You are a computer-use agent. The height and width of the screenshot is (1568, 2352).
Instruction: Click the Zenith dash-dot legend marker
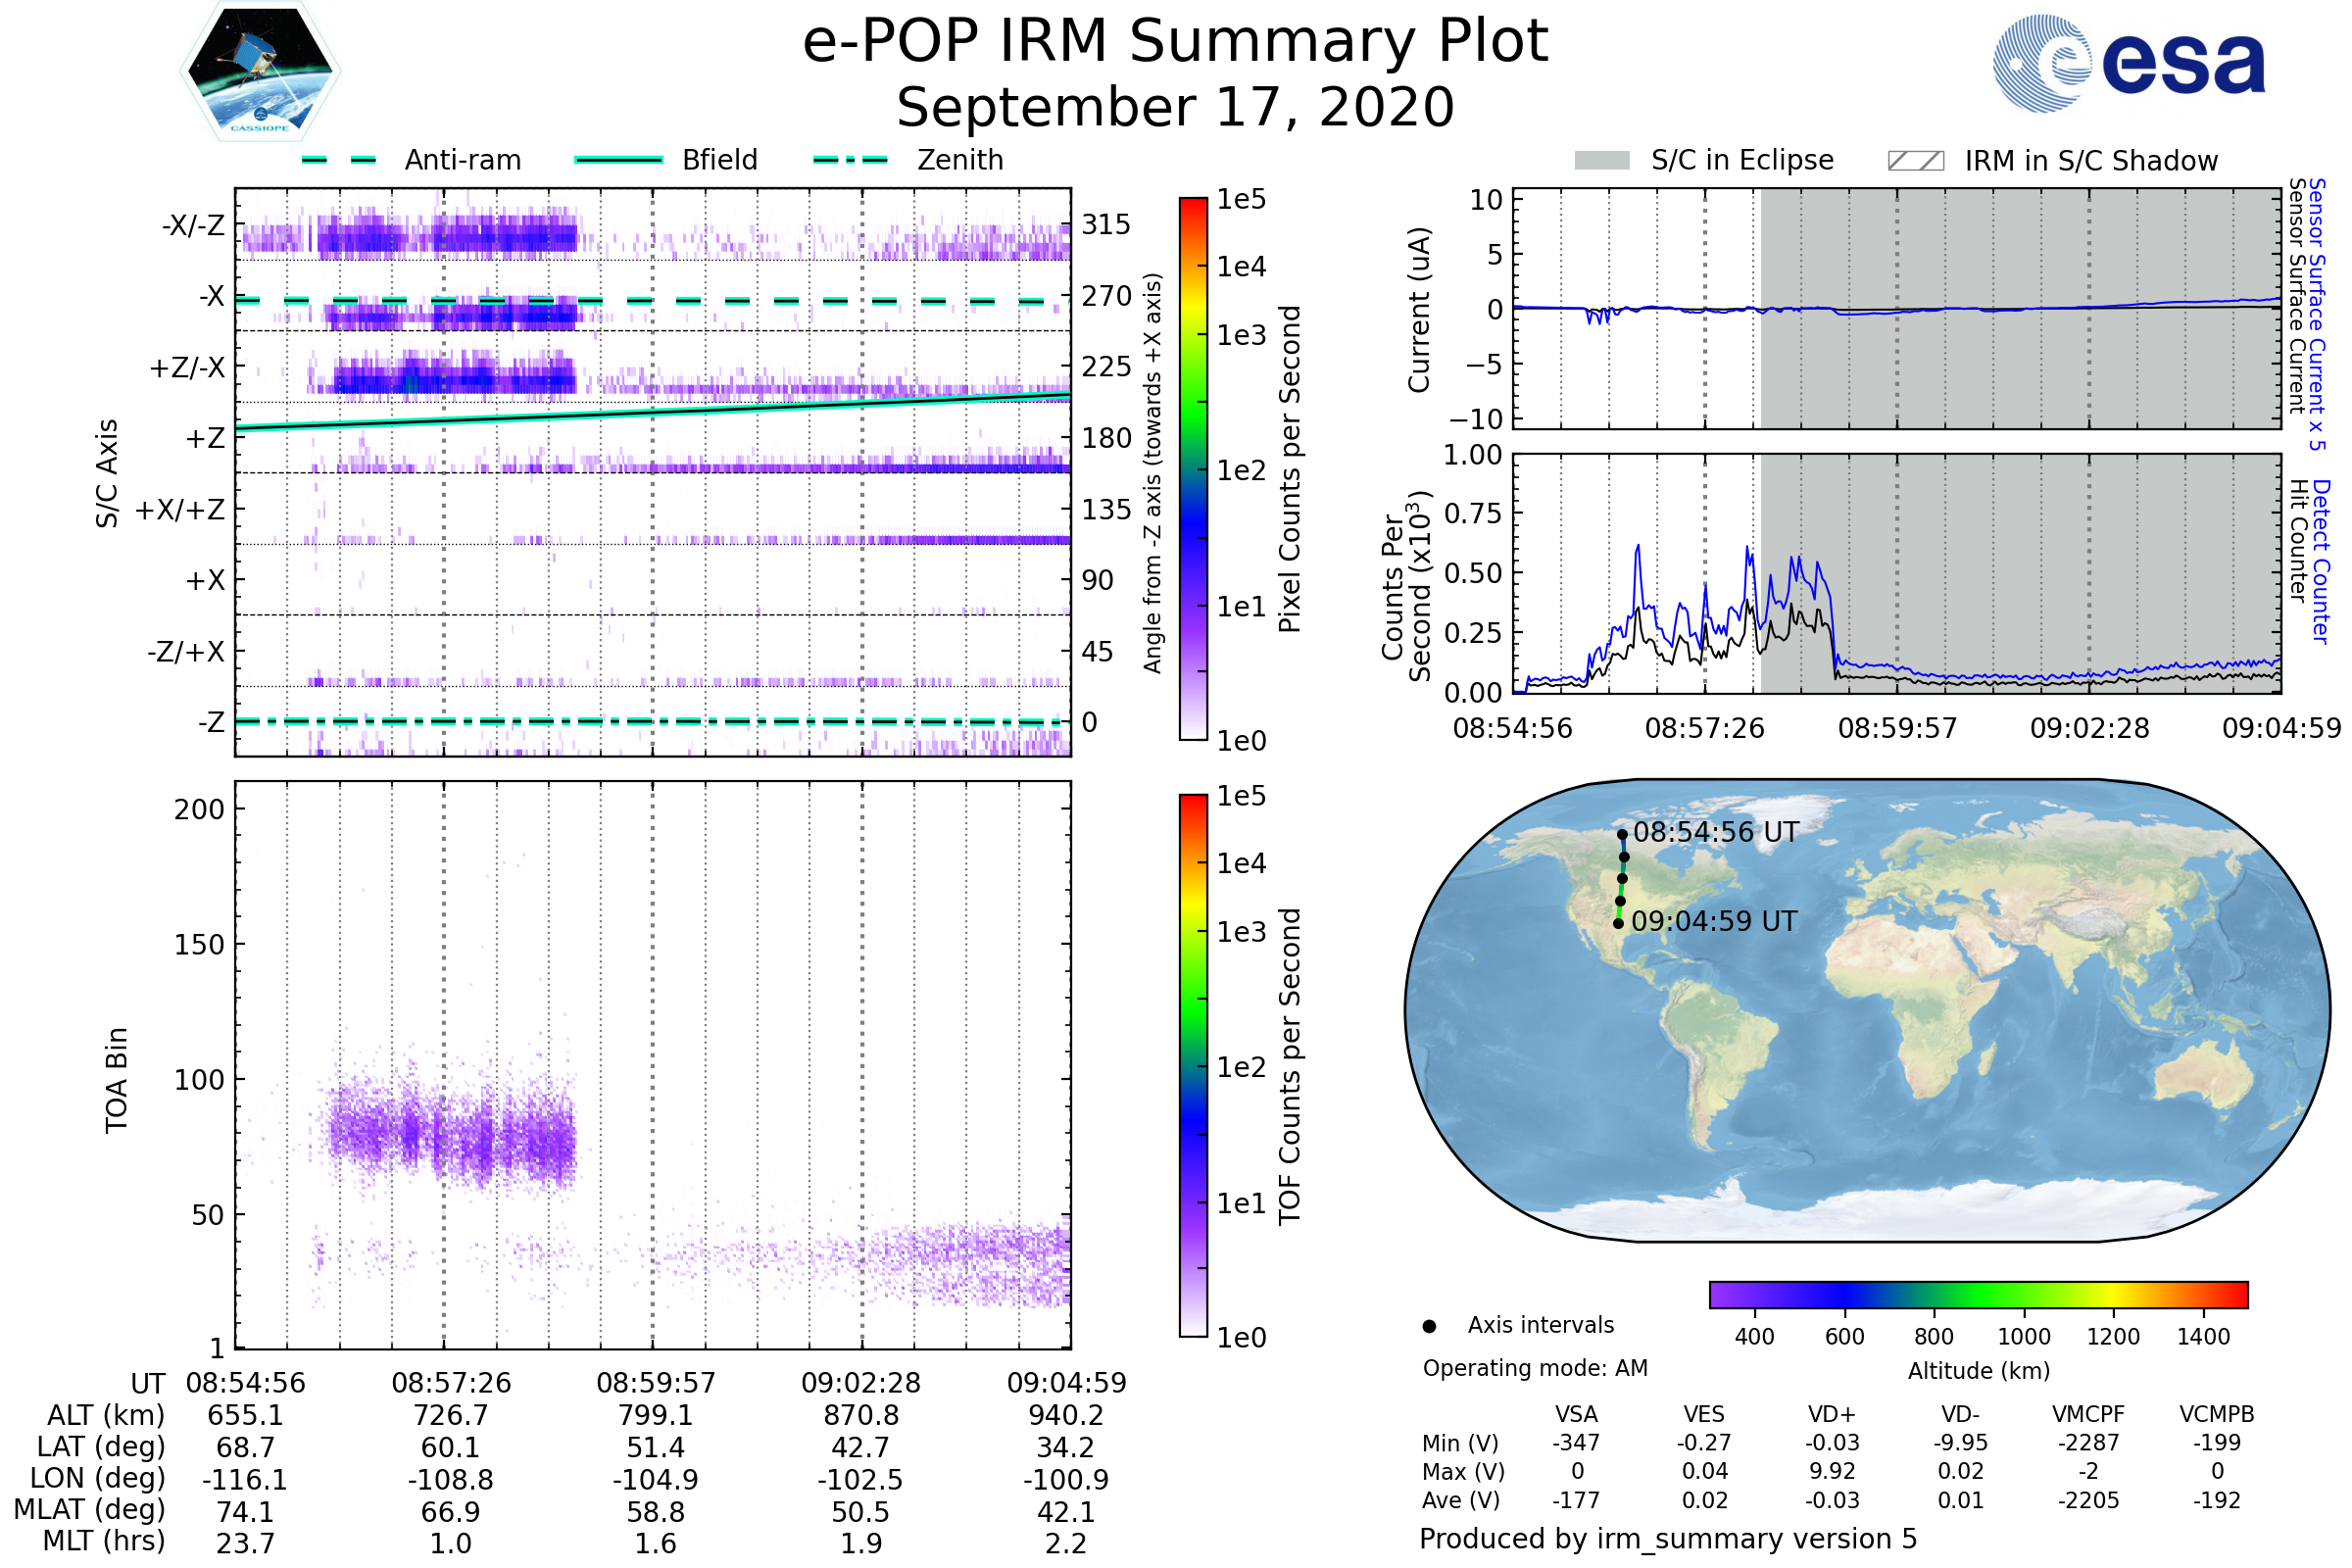click(850, 160)
